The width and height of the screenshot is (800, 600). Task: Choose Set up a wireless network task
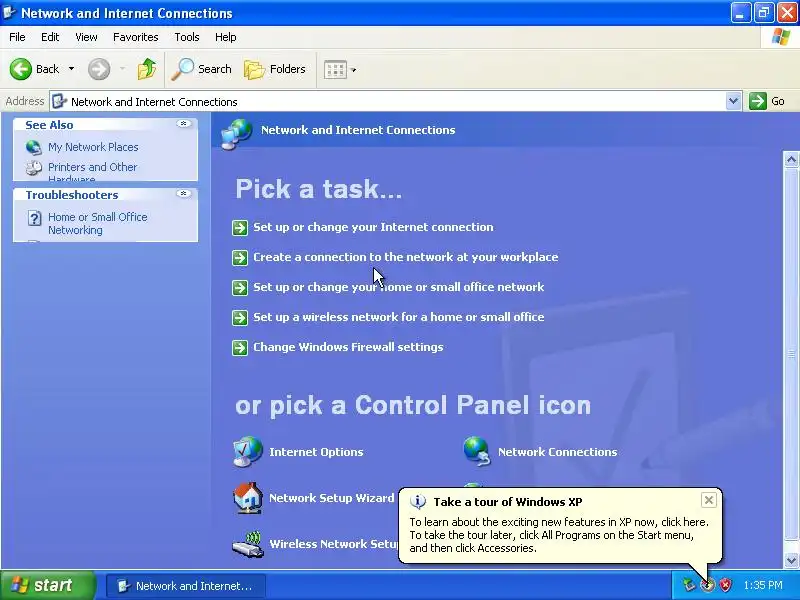coord(398,317)
